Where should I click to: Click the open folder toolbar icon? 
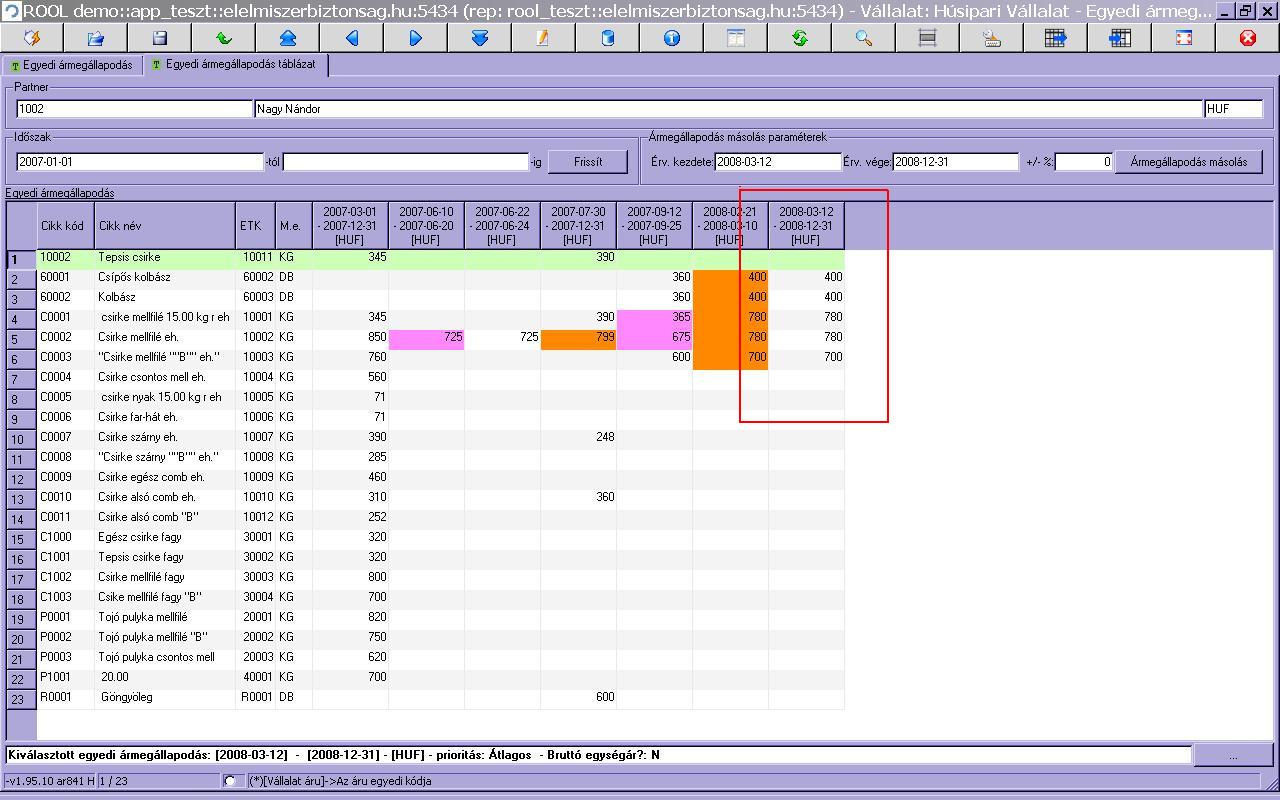(96, 38)
